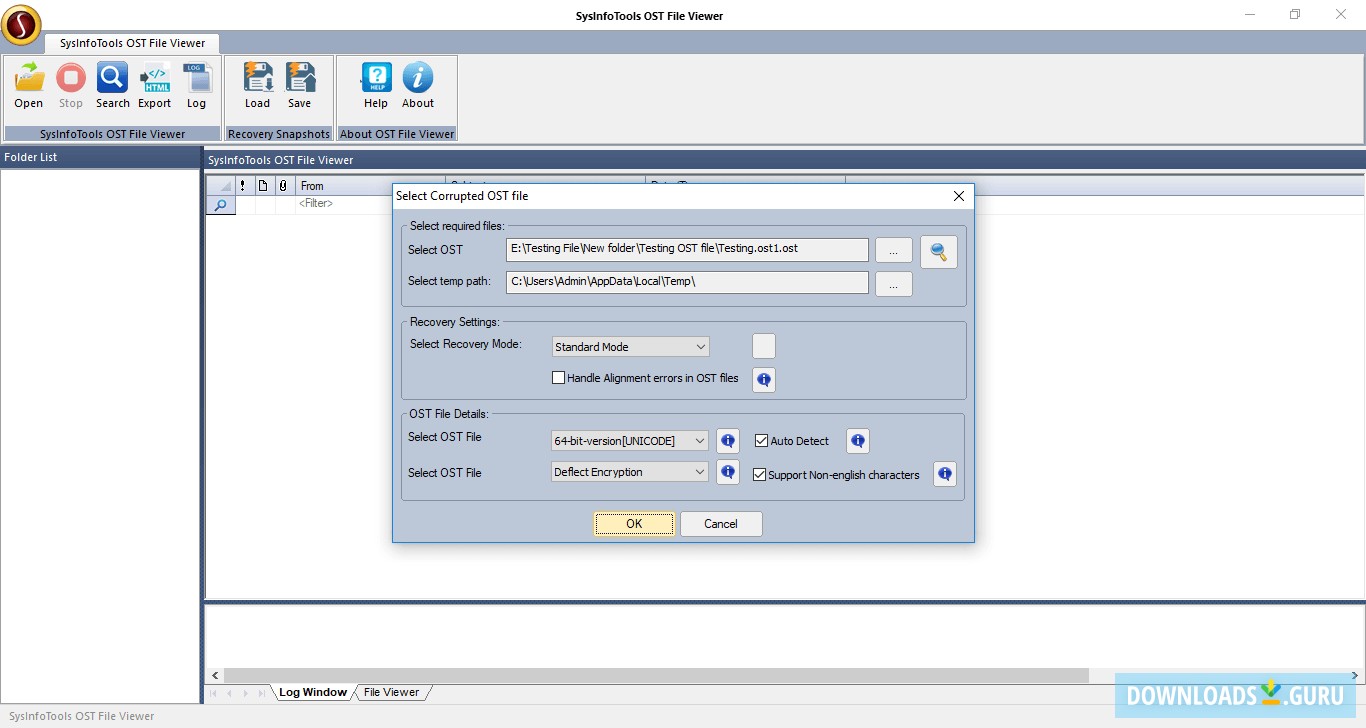This screenshot has height=728, width=1366.
Task: Click the About icon in the ribbon
Action: pos(418,85)
